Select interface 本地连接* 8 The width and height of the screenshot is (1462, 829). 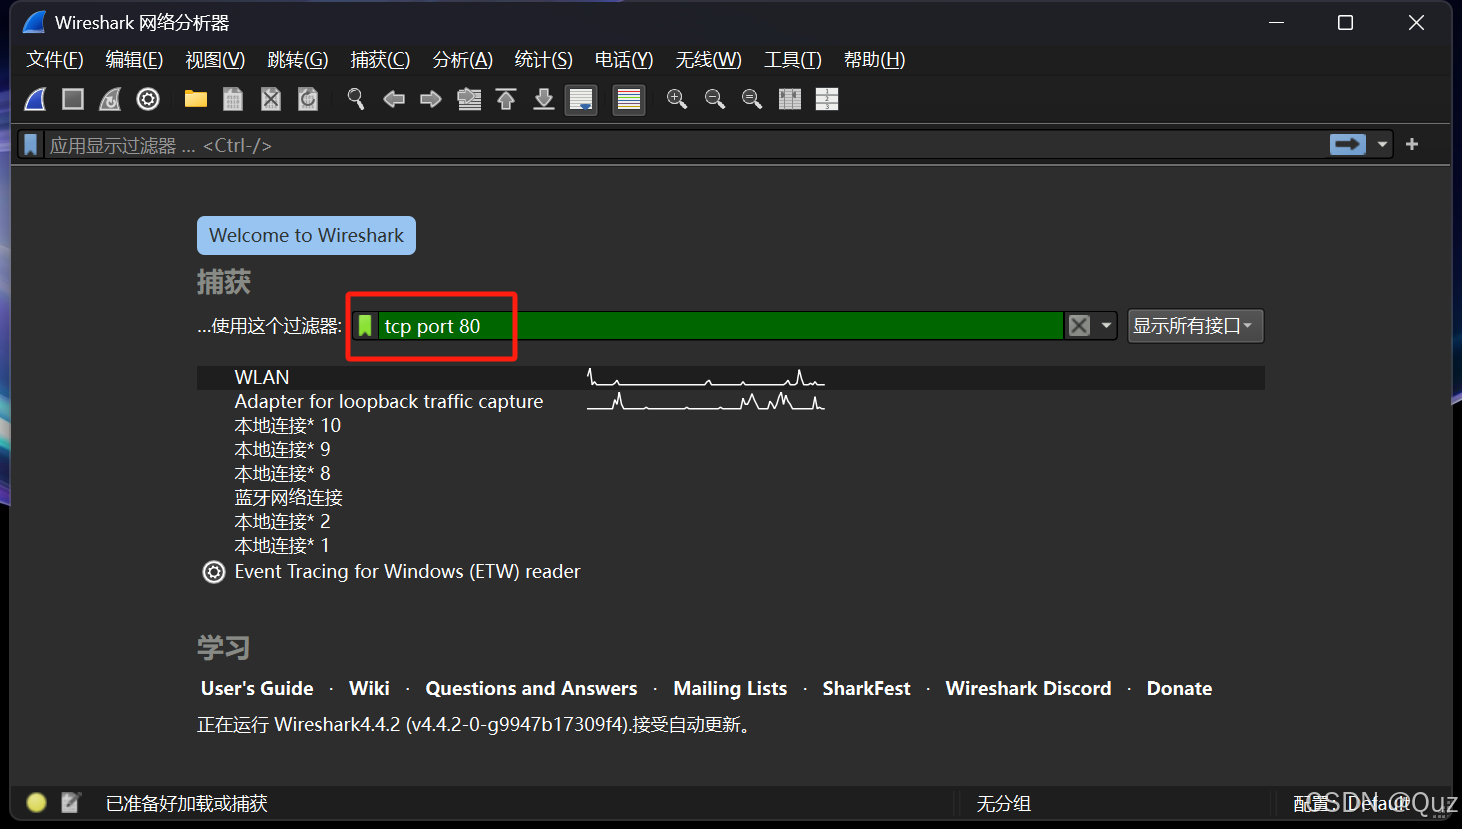282,473
